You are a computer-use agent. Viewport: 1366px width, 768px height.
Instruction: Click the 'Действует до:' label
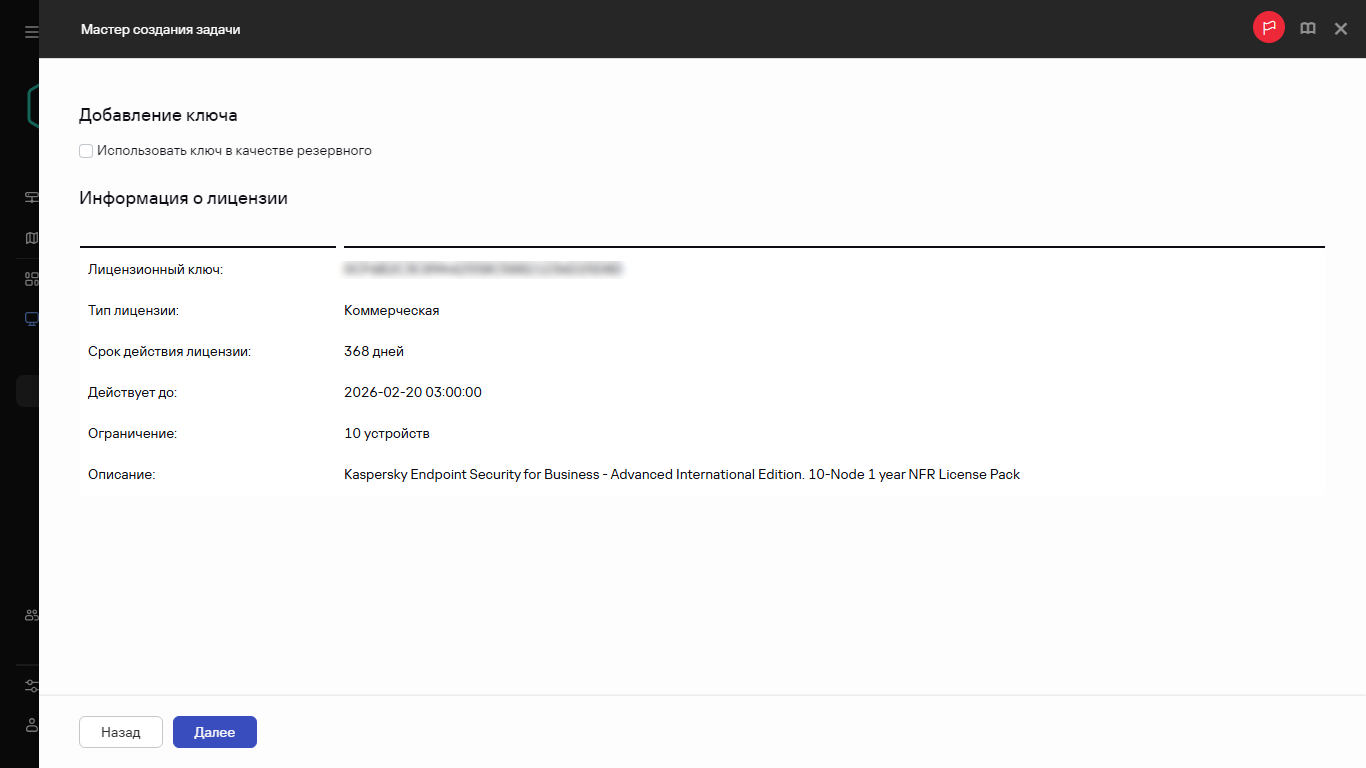click(132, 392)
